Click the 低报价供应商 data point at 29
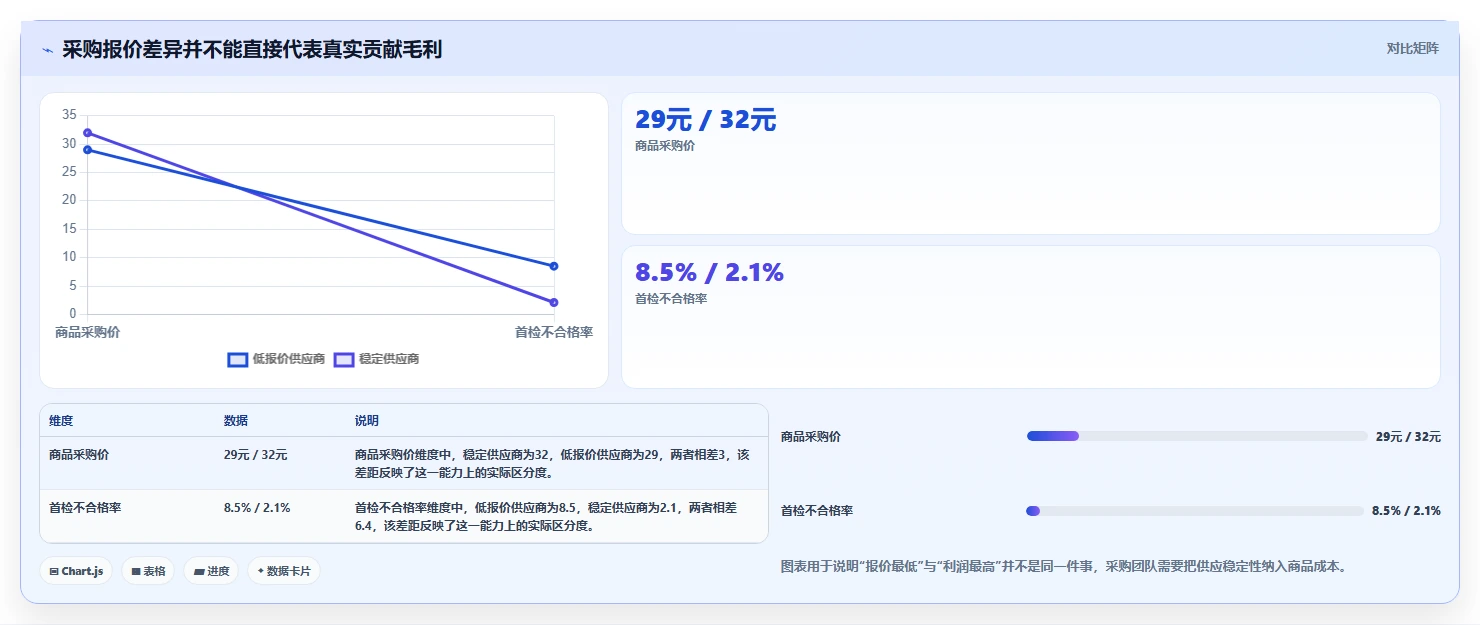The image size is (1480, 625). point(88,150)
